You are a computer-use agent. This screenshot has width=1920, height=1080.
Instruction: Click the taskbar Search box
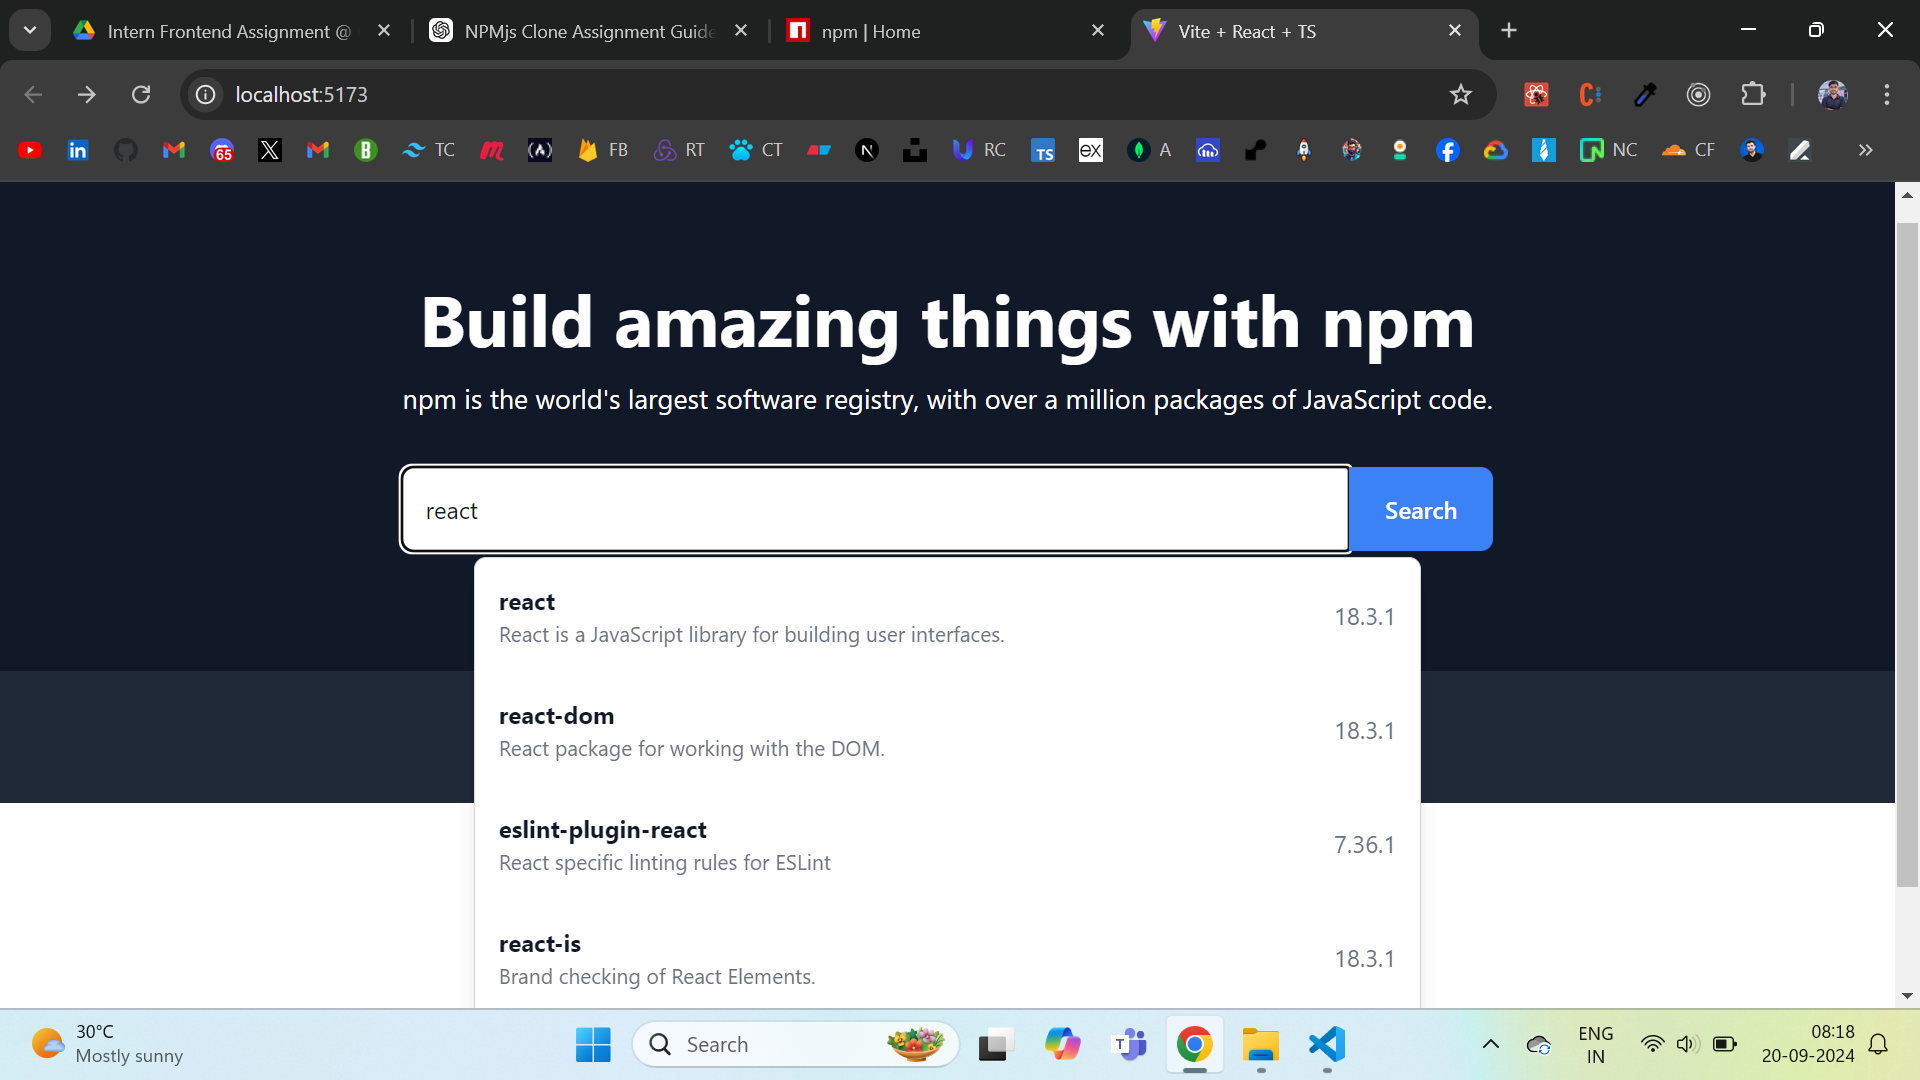pyautogui.click(x=796, y=1044)
